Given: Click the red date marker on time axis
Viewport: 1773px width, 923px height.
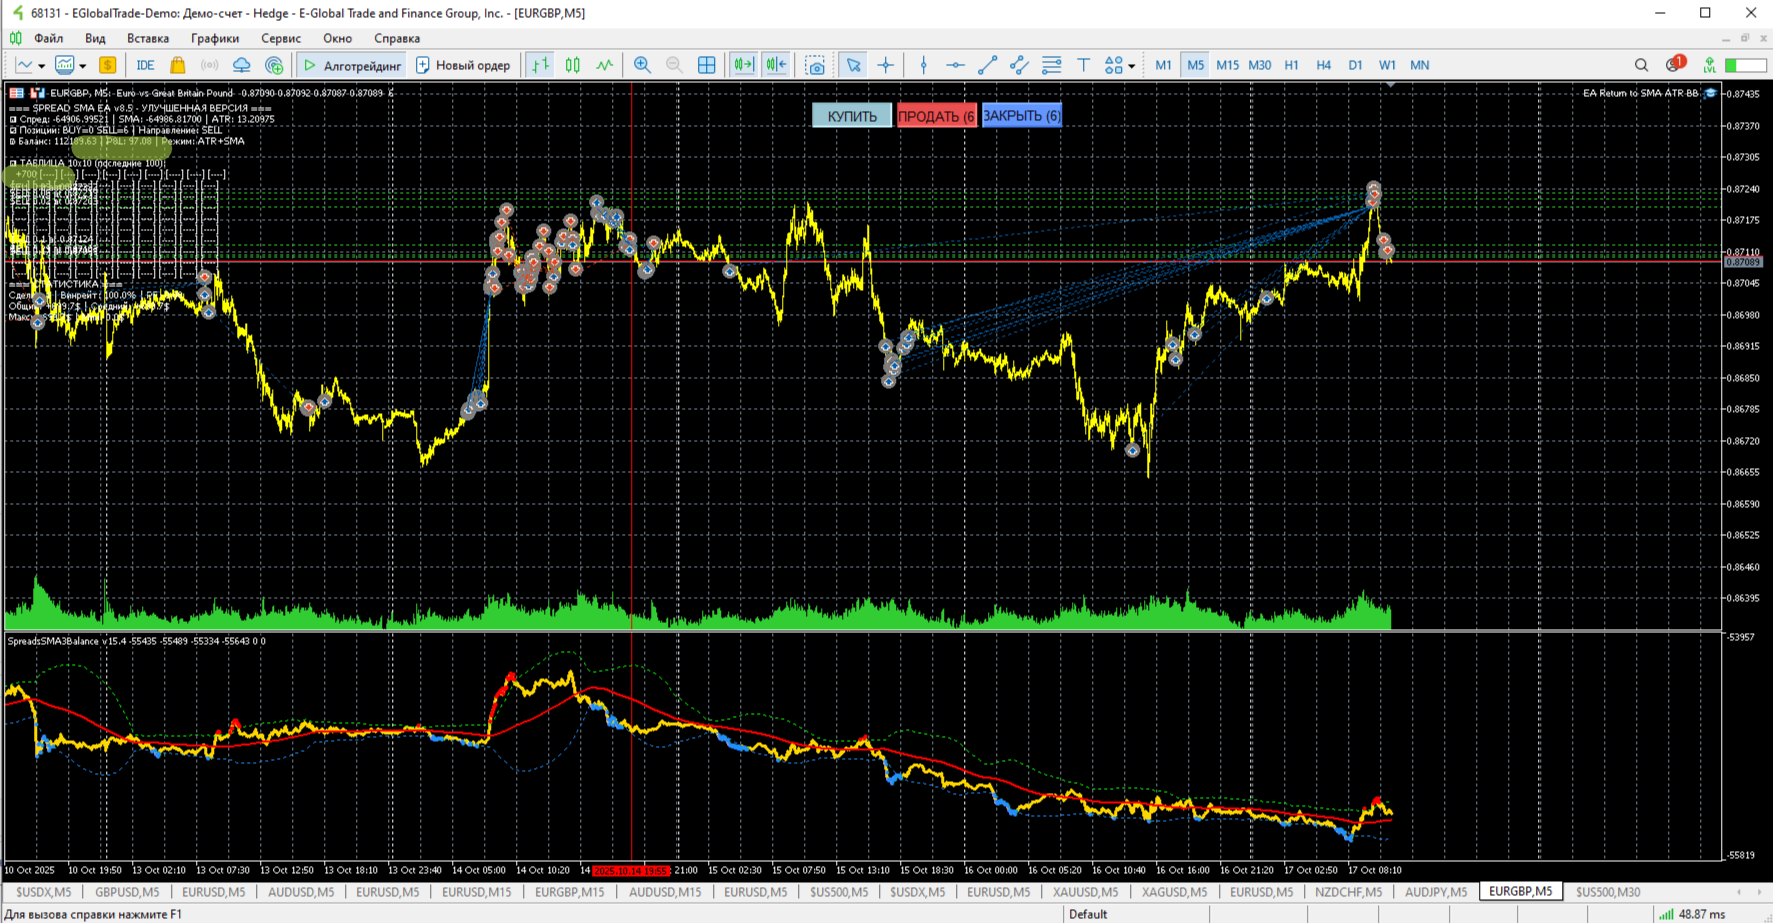Looking at the screenshot, I should click(x=630, y=871).
